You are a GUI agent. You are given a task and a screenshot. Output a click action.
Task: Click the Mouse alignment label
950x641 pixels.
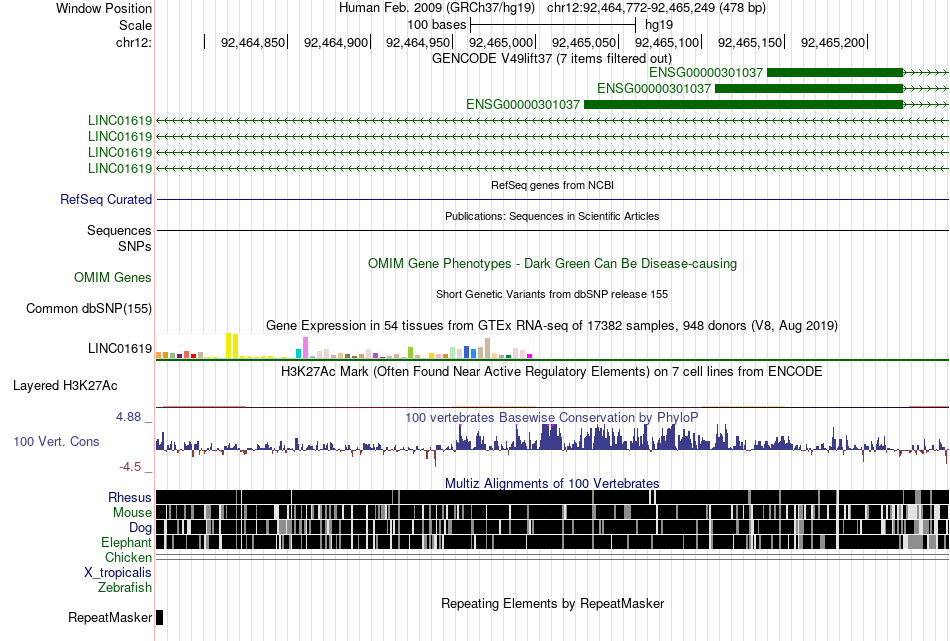click(x=132, y=513)
